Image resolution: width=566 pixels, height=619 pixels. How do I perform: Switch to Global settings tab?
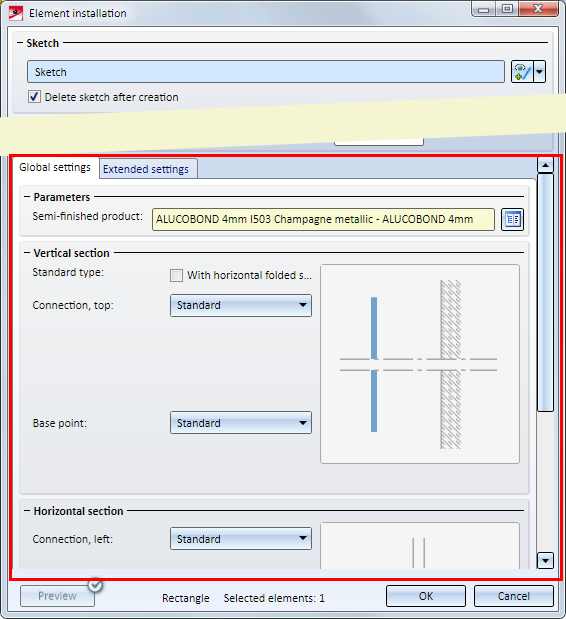point(55,168)
